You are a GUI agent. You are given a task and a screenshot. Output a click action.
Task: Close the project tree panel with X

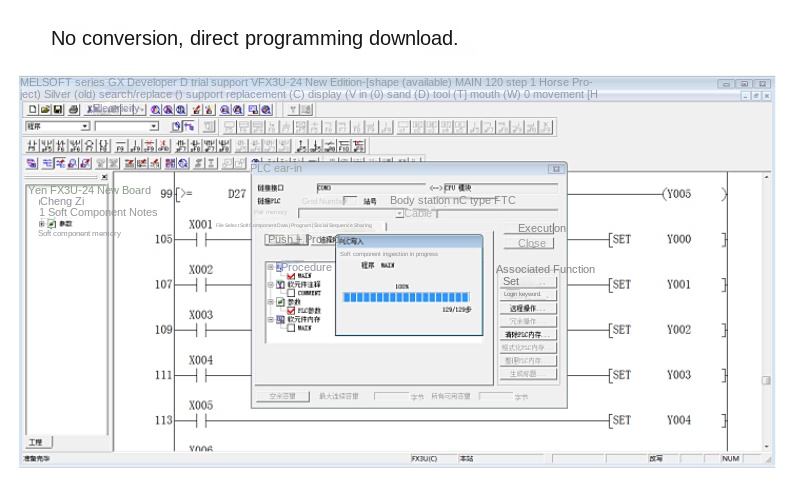tap(104, 177)
